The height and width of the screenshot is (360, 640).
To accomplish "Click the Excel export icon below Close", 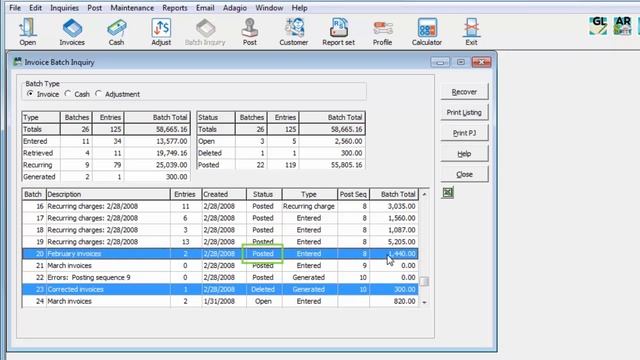I will pyautogui.click(x=448, y=193).
